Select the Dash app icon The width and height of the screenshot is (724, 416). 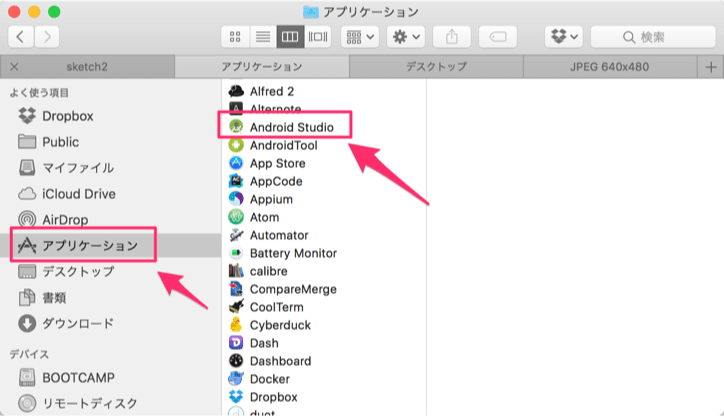pos(236,343)
